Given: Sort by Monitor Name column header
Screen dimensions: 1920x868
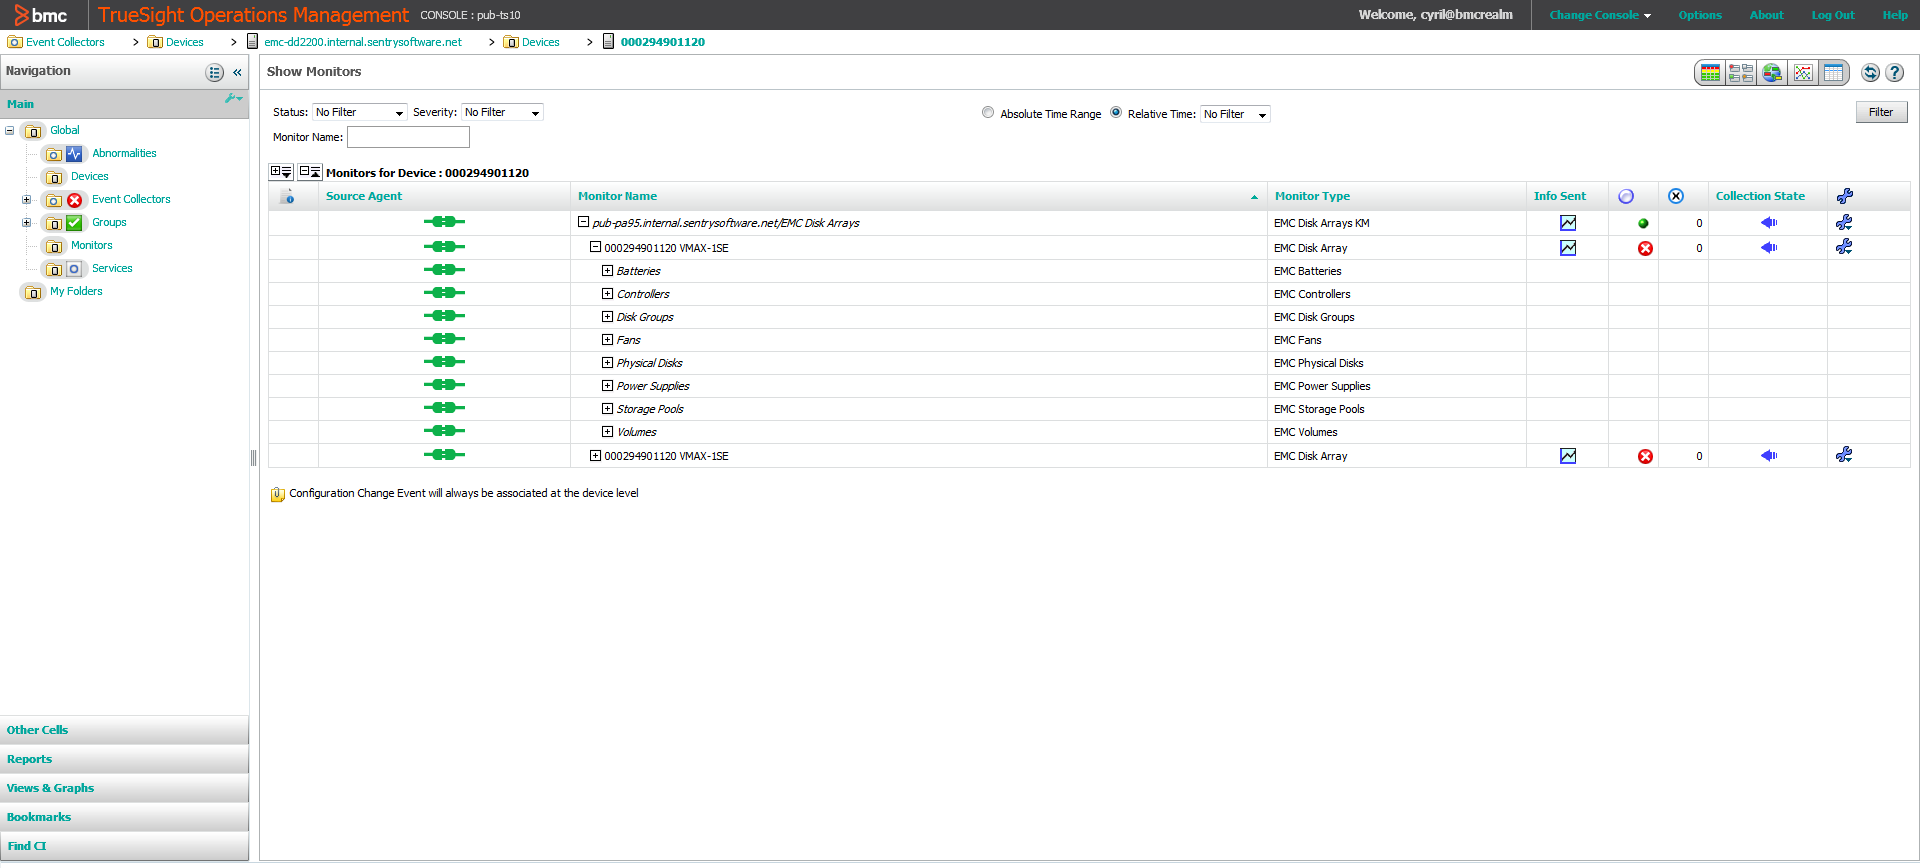Looking at the screenshot, I should pos(617,196).
